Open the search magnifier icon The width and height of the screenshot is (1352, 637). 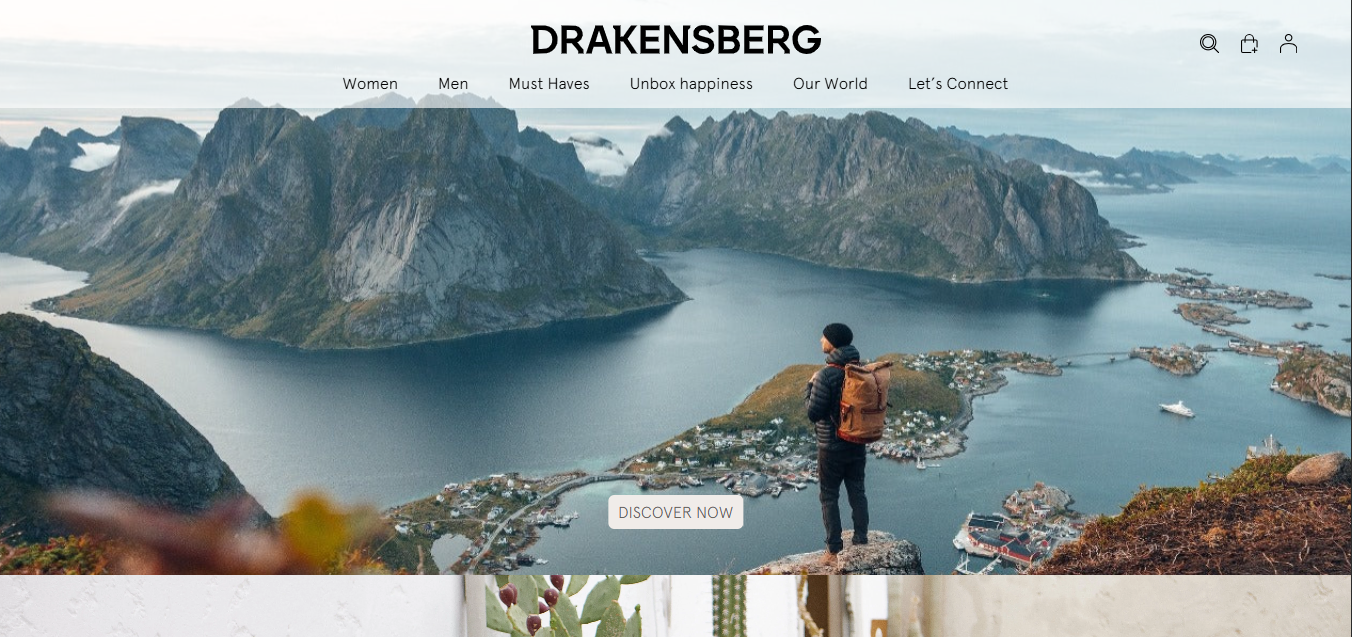click(1209, 44)
